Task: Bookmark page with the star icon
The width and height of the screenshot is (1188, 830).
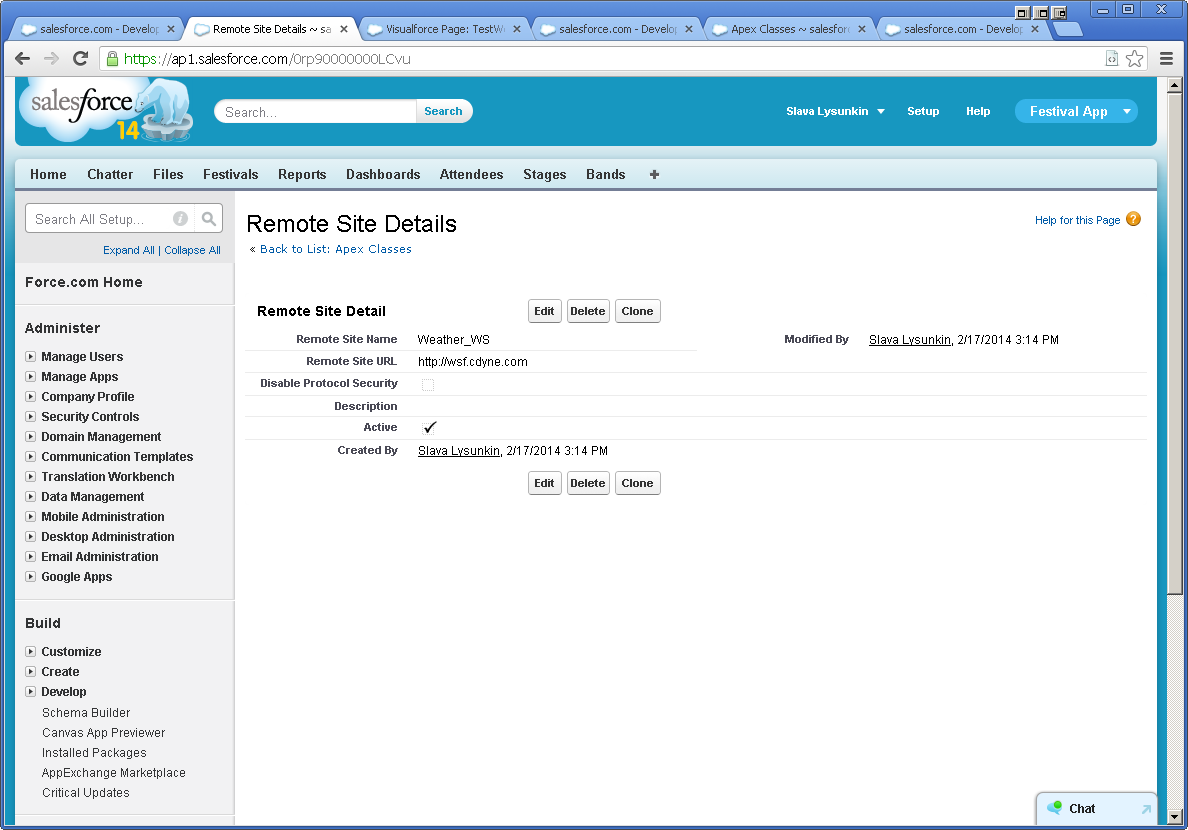Action: pos(1134,58)
